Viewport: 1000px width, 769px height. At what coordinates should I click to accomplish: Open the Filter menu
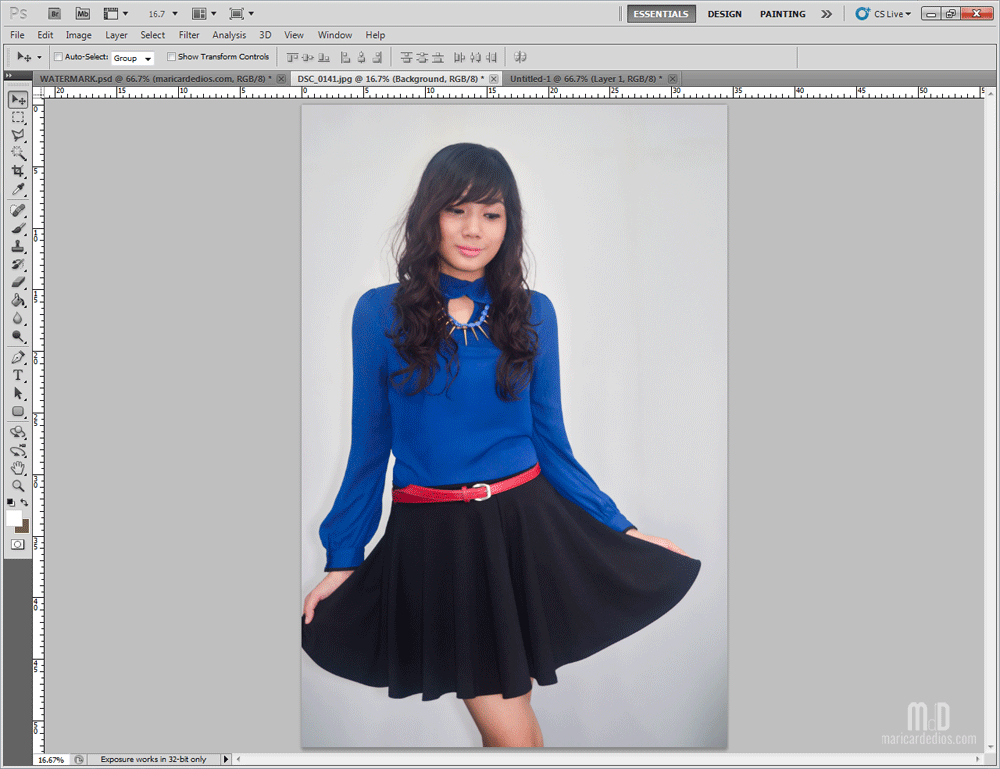189,35
